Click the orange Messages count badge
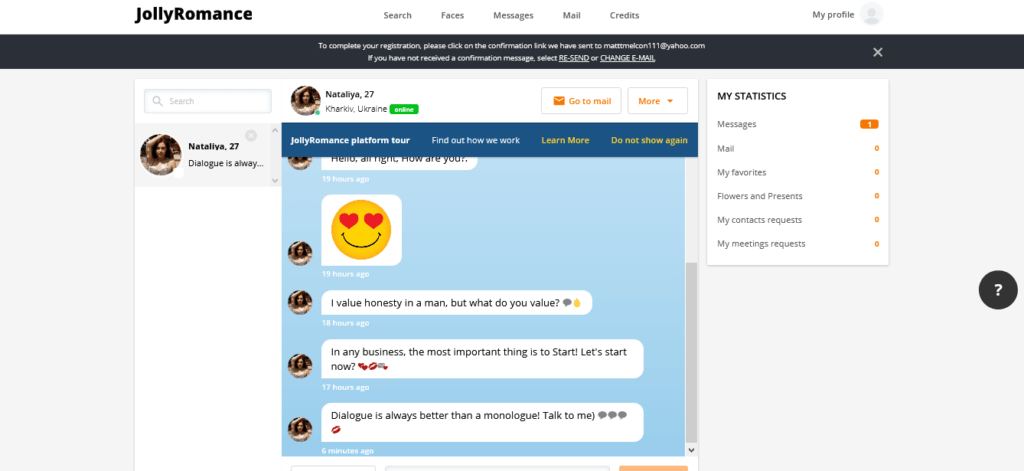Viewport: 1024px width, 471px height. coord(869,124)
